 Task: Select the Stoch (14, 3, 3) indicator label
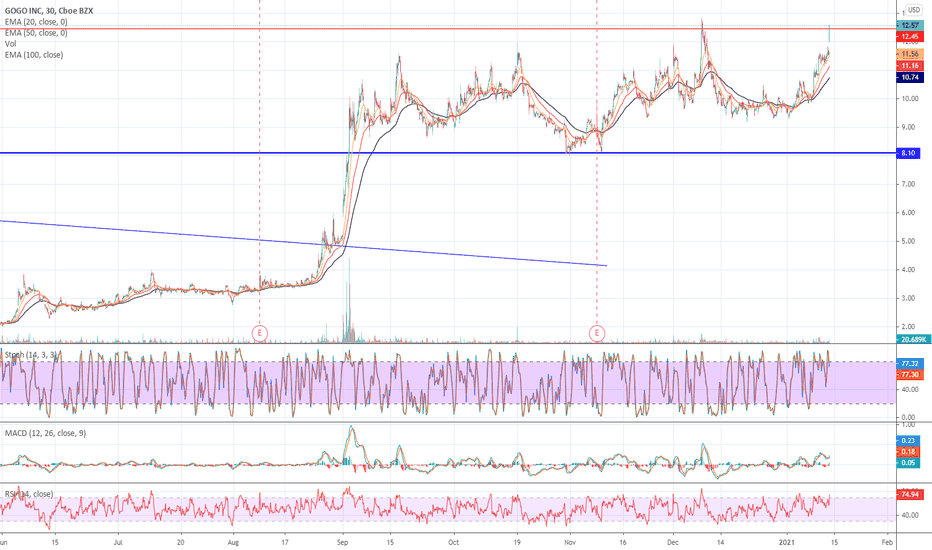point(31,355)
